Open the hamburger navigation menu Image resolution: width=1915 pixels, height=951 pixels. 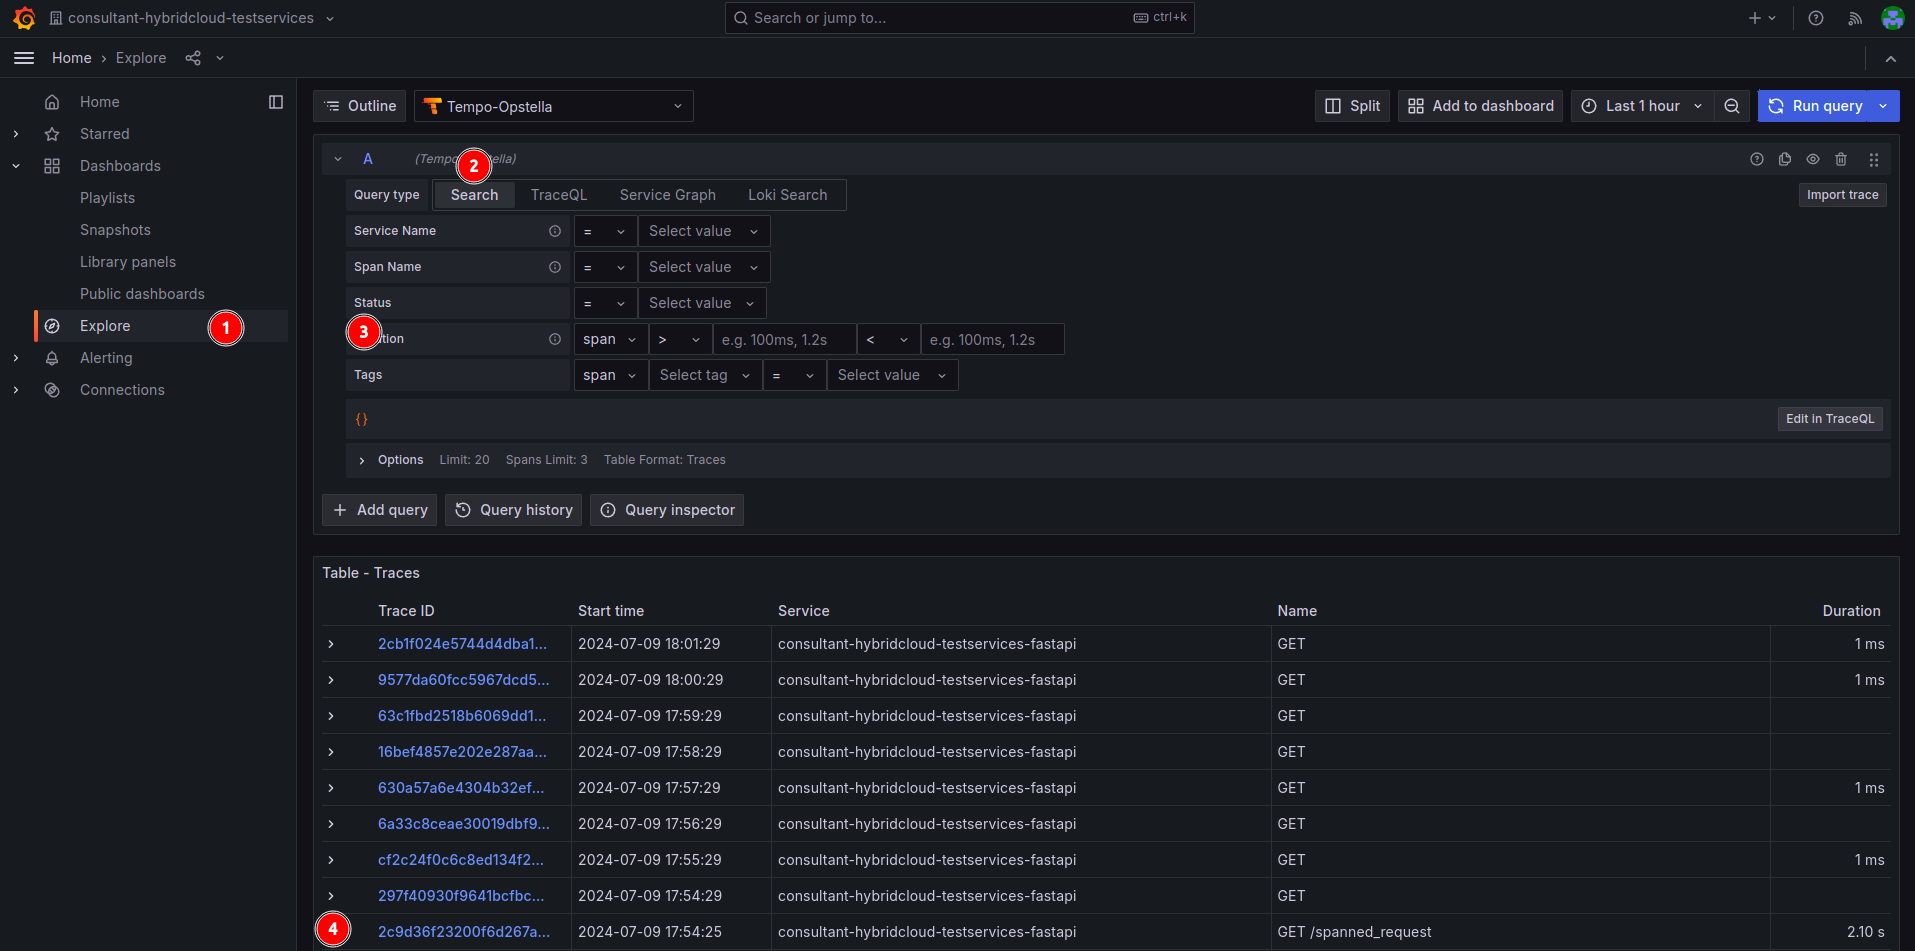[x=24, y=58]
